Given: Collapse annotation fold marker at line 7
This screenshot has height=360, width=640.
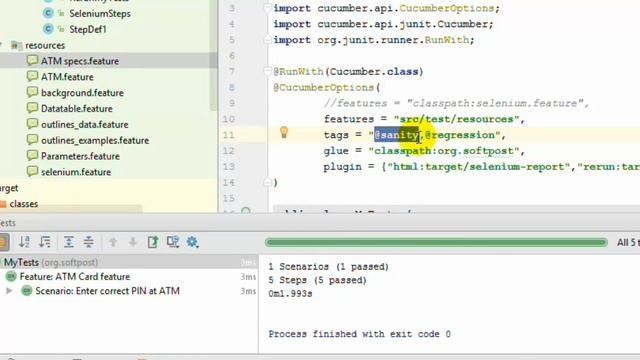Looking at the screenshot, I should (x=267, y=71).
